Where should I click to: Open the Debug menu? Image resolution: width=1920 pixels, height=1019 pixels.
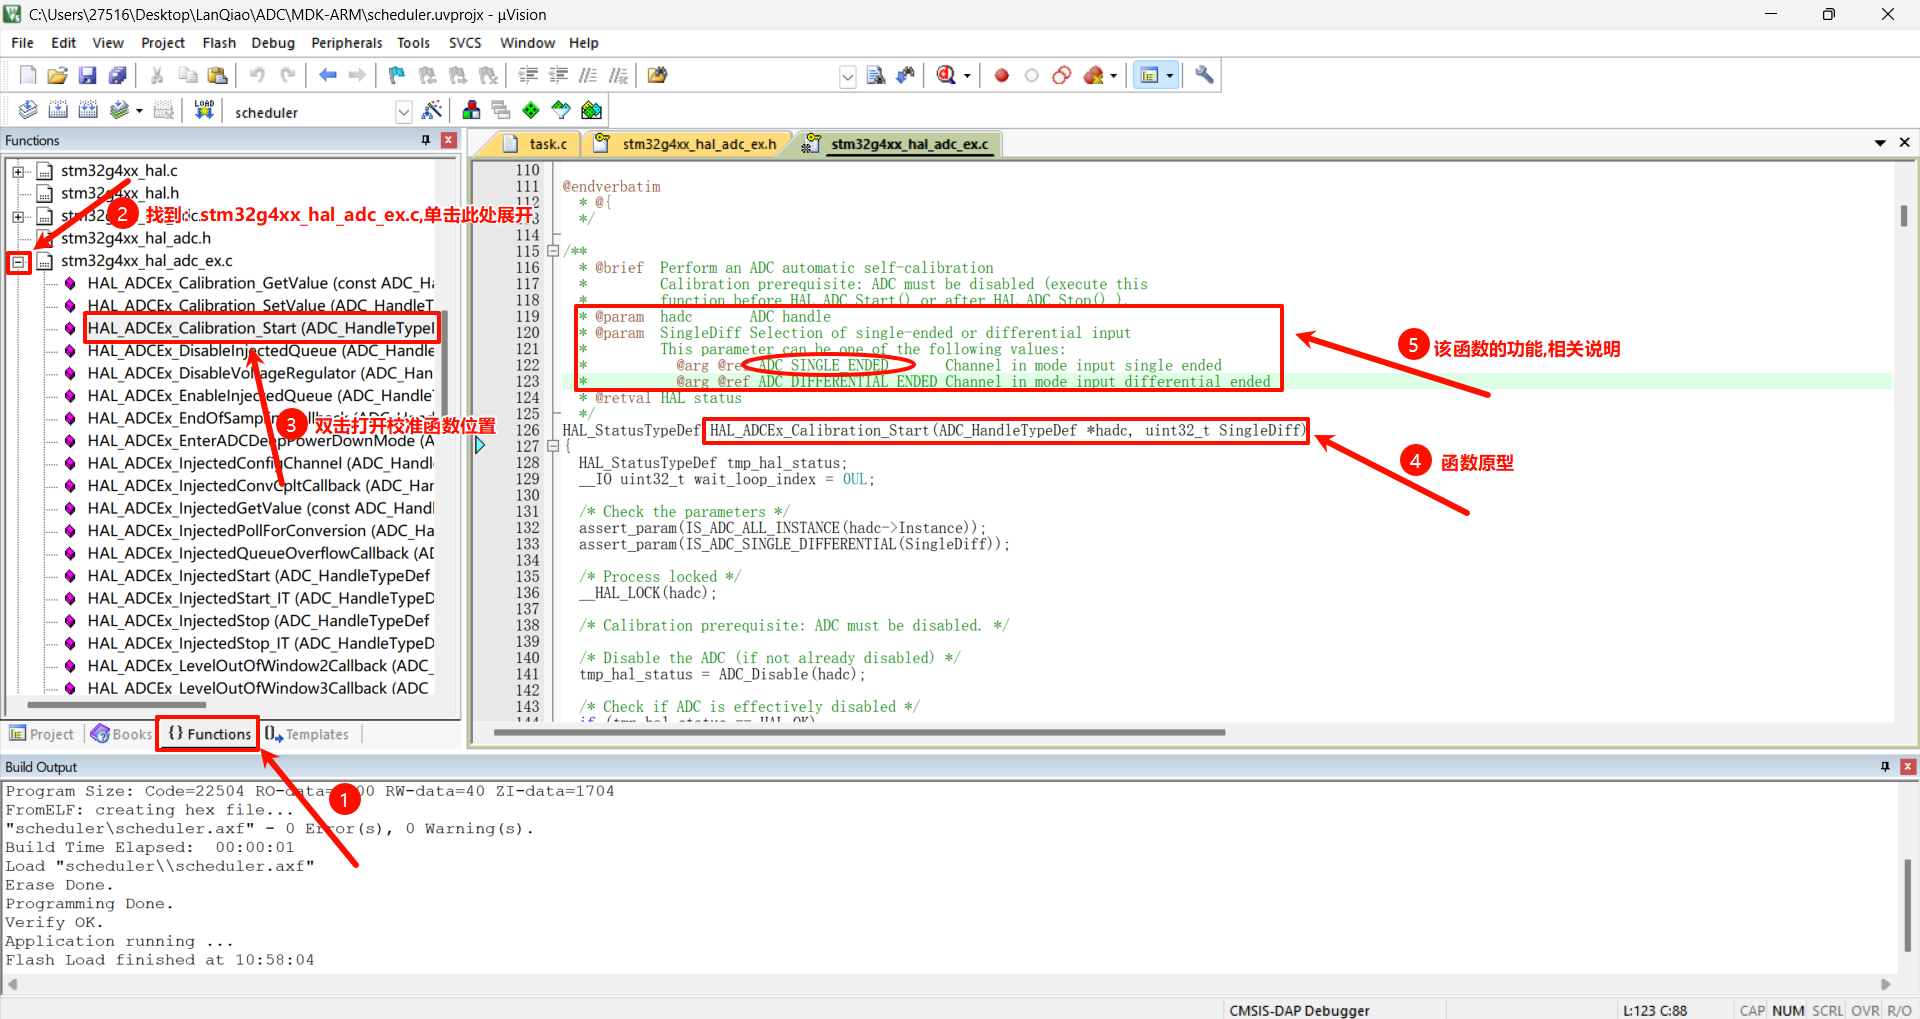[273, 43]
